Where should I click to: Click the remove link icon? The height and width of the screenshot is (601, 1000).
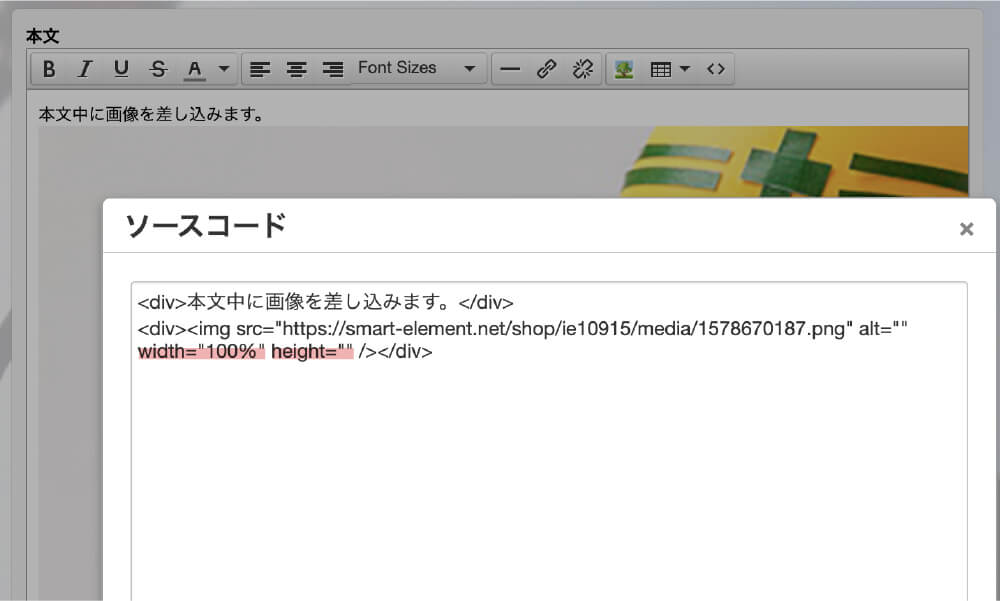[x=582, y=69]
